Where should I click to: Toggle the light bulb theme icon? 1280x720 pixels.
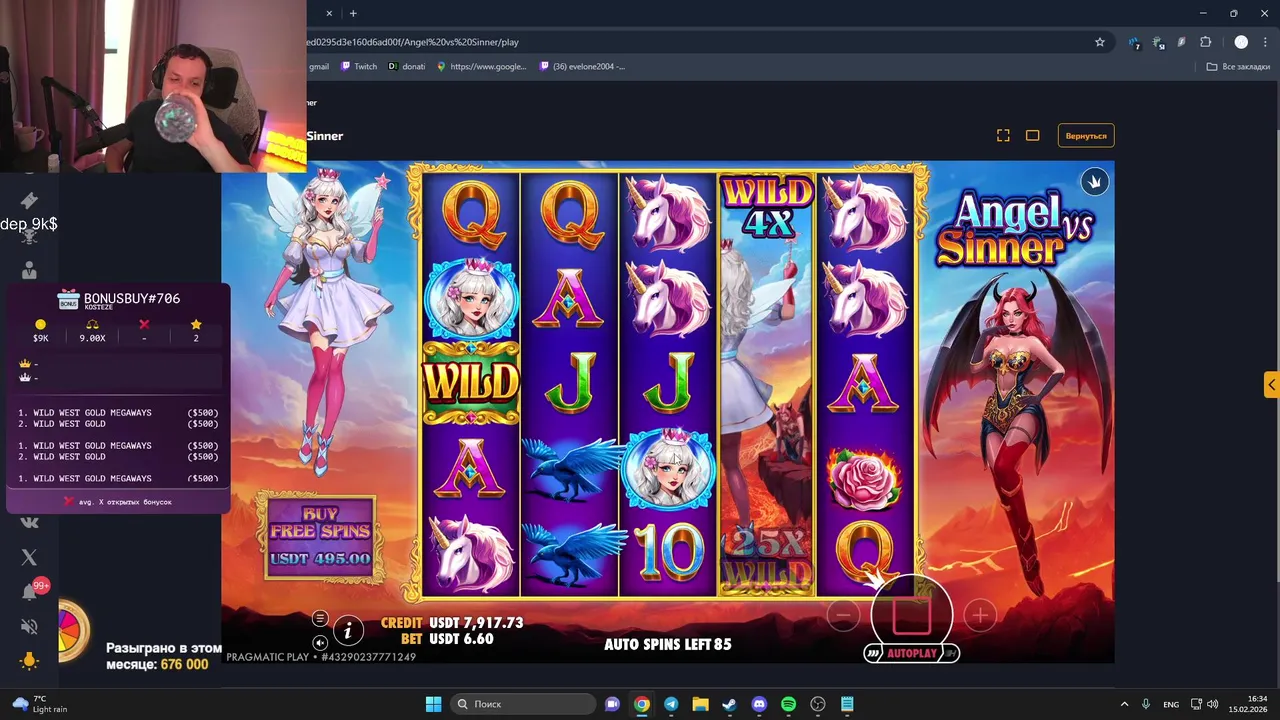pos(29,660)
